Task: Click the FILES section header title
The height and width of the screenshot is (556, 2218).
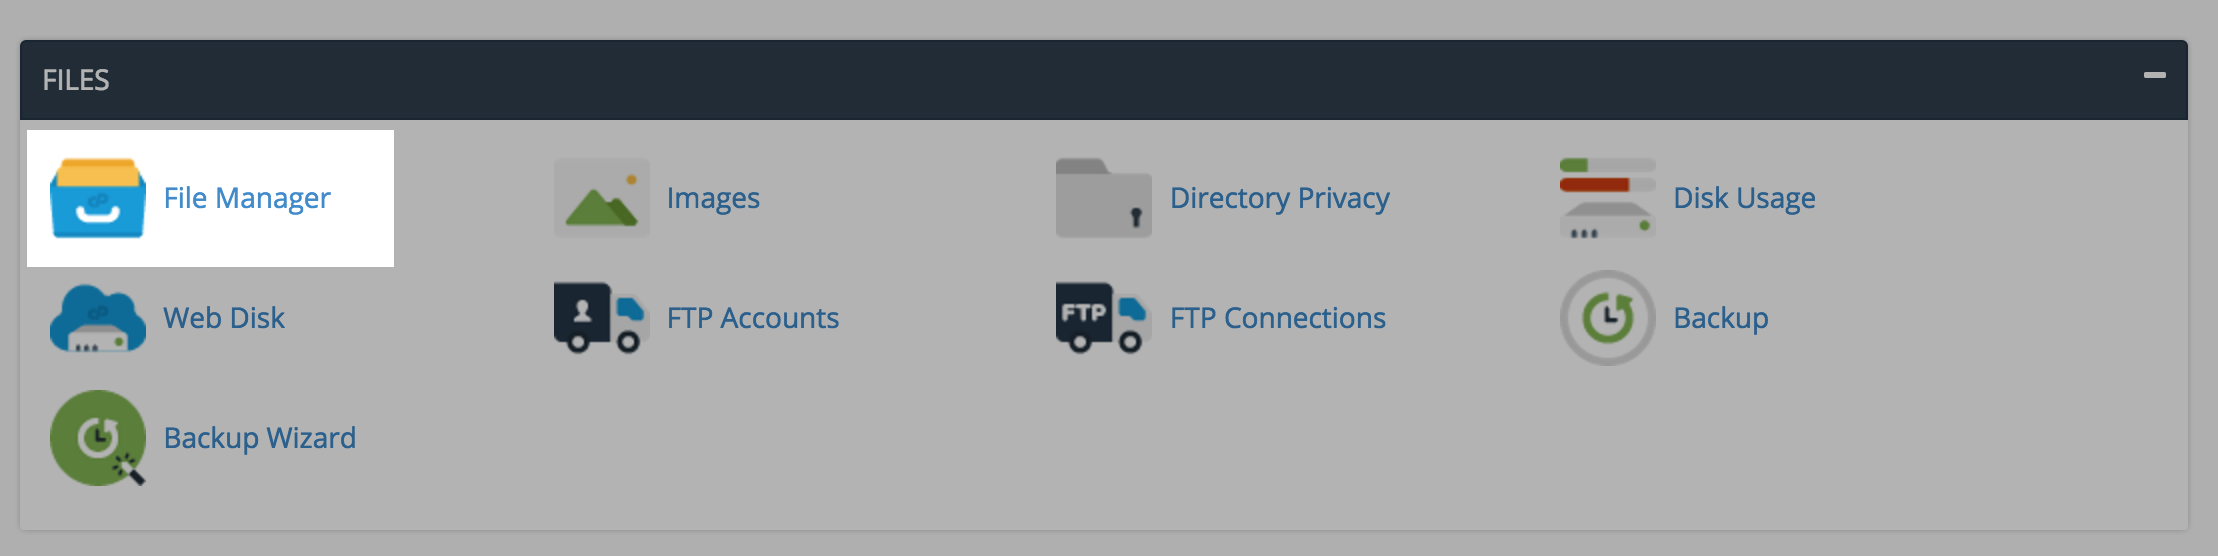Action: click(x=76, y=80)
